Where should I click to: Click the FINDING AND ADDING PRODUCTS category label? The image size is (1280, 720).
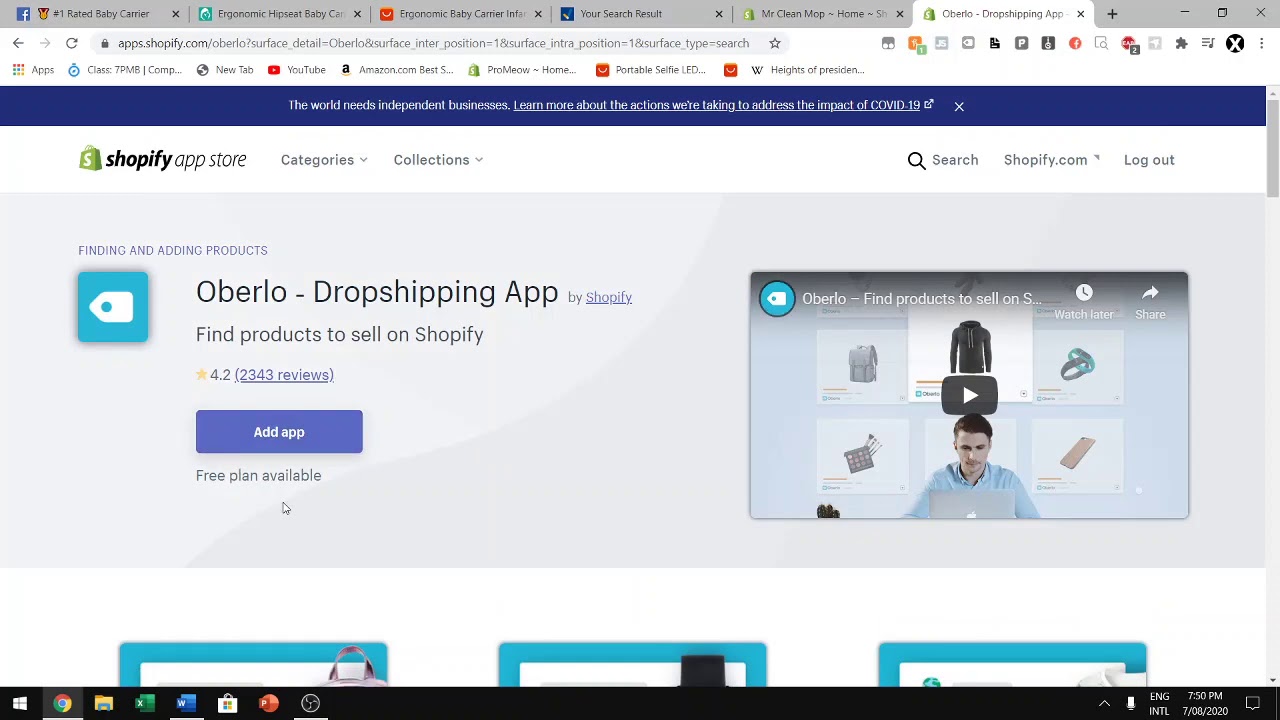pos(173,250)
